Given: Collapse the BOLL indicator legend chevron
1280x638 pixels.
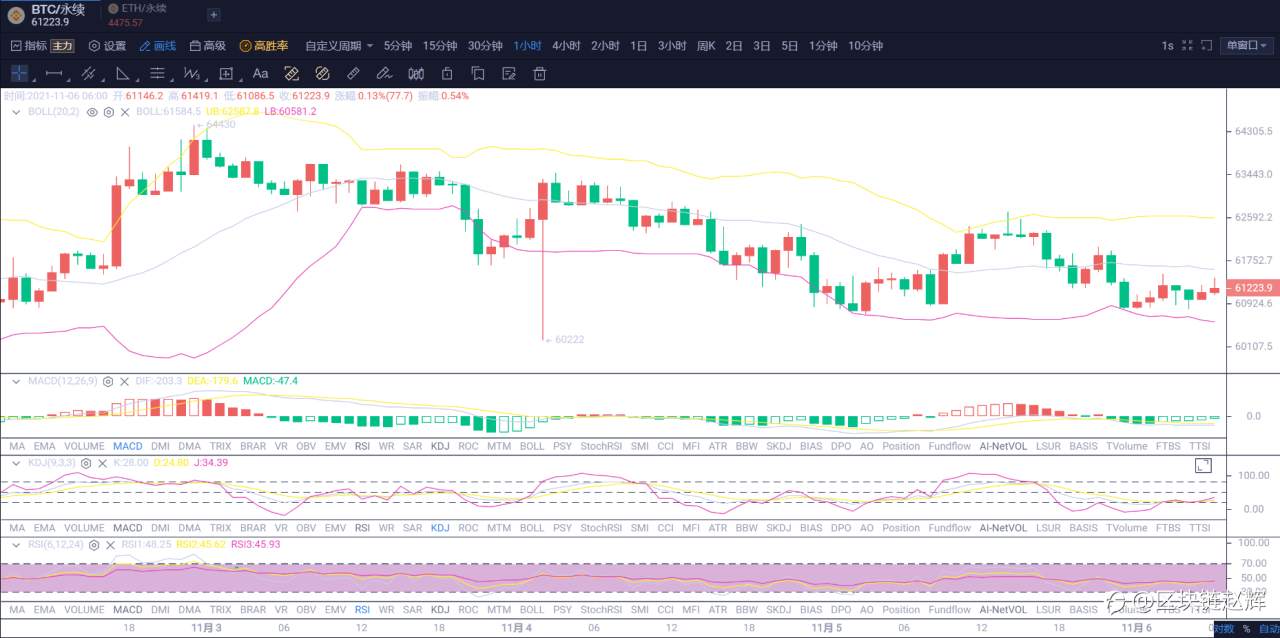Looking at the screenshot, I should 16,112.
